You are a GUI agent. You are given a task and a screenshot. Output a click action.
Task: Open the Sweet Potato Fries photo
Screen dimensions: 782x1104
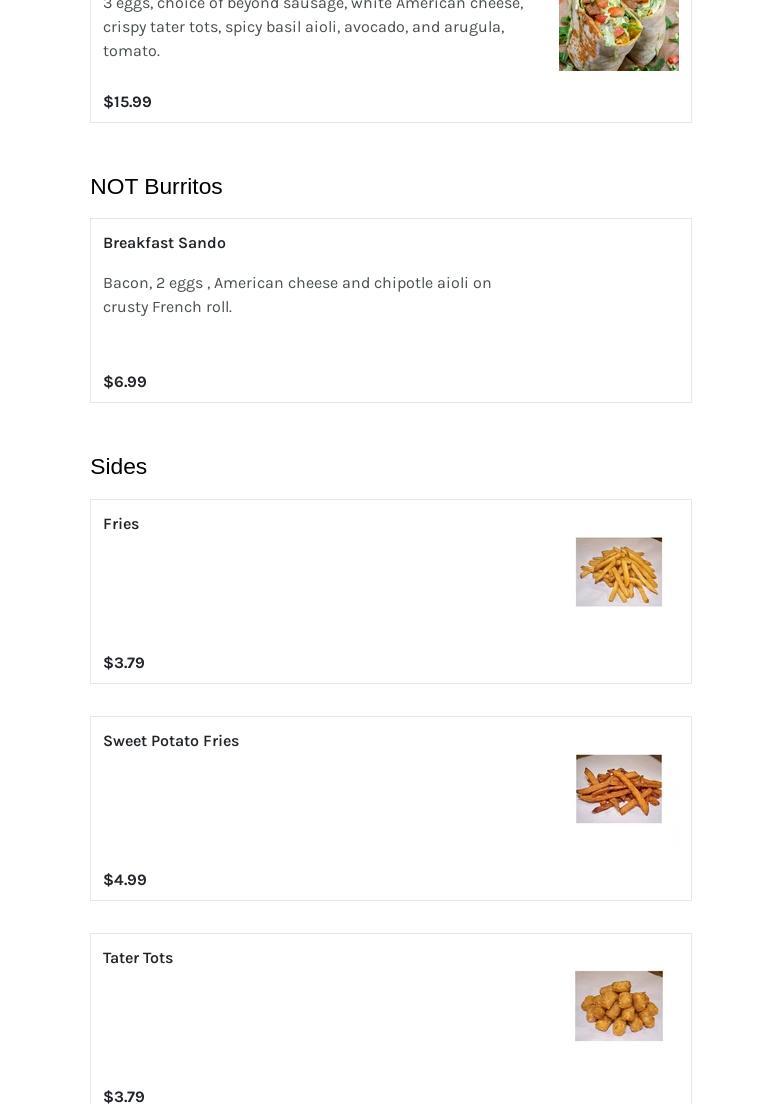[x=619, y=789]
